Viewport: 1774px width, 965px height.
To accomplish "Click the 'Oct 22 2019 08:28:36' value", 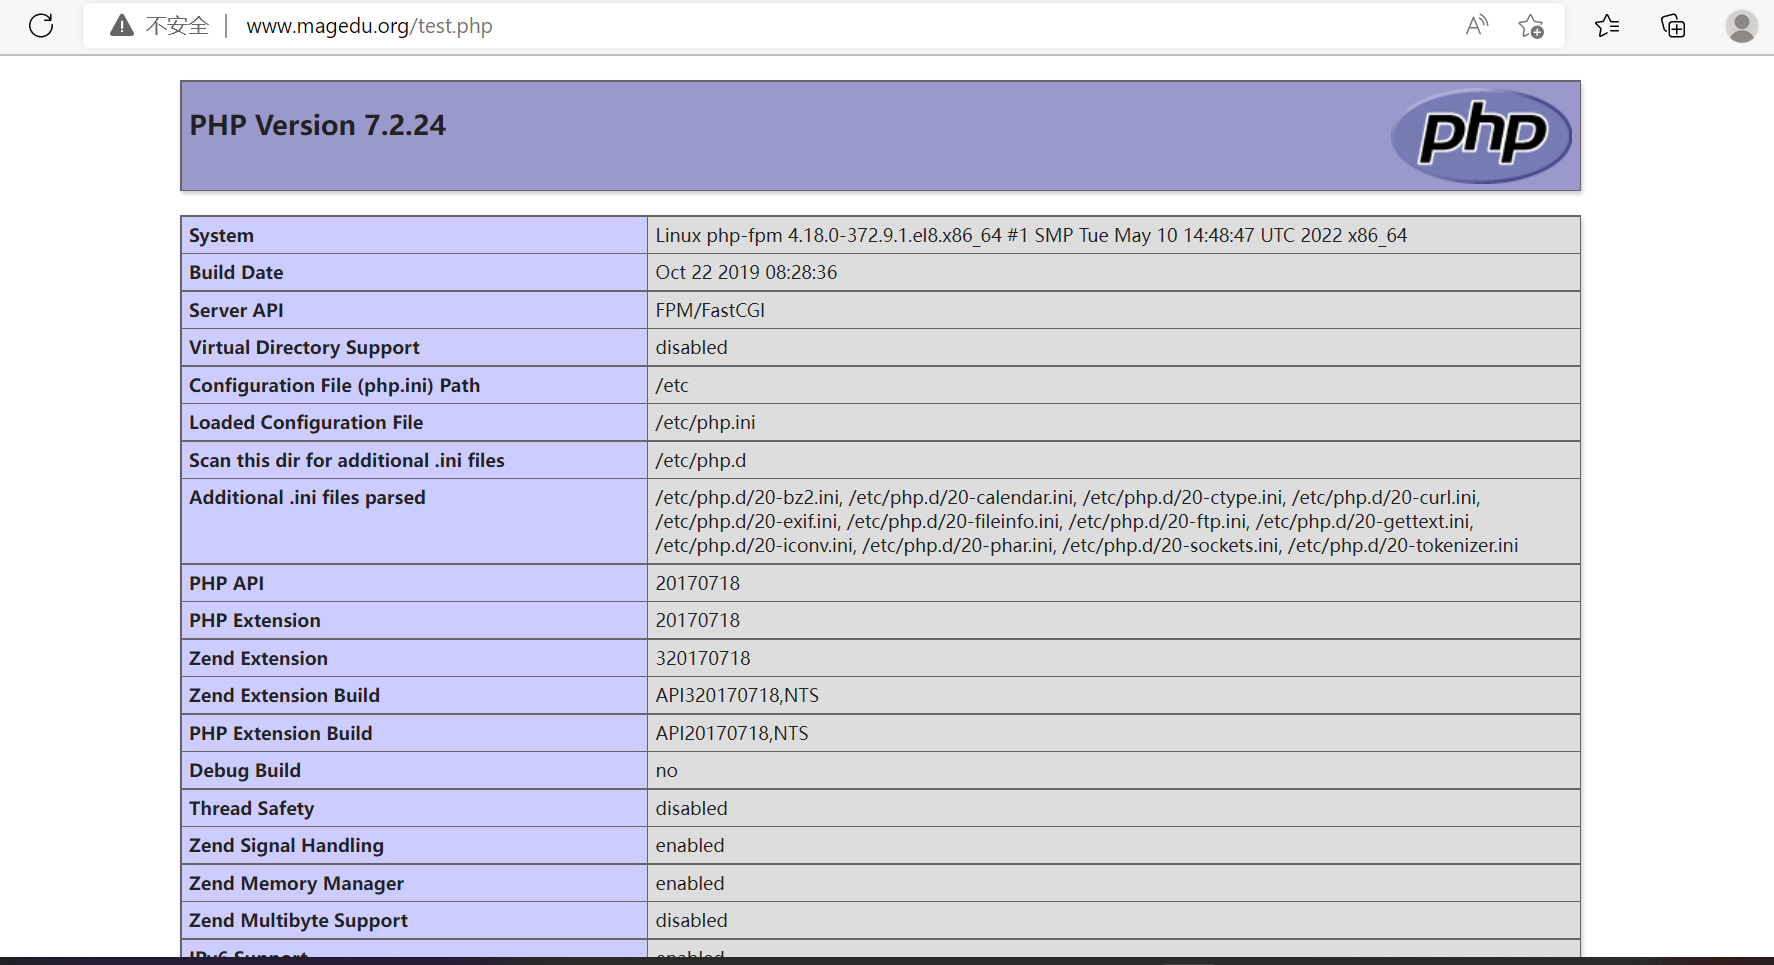I will pos(746,272).
